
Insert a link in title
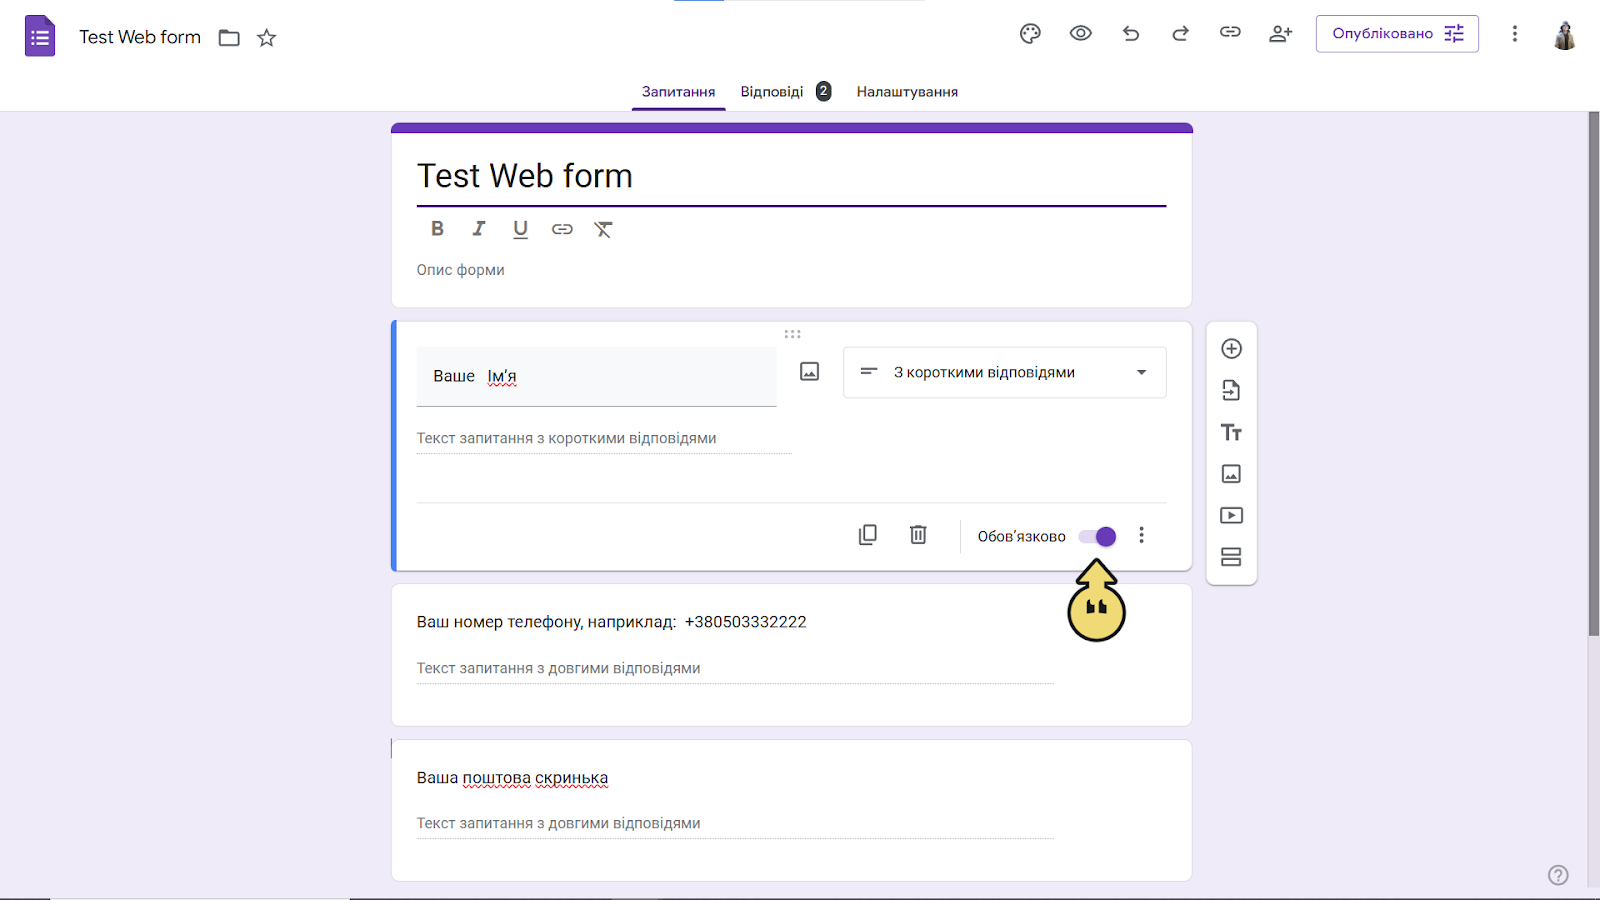[x=562, y=229]
